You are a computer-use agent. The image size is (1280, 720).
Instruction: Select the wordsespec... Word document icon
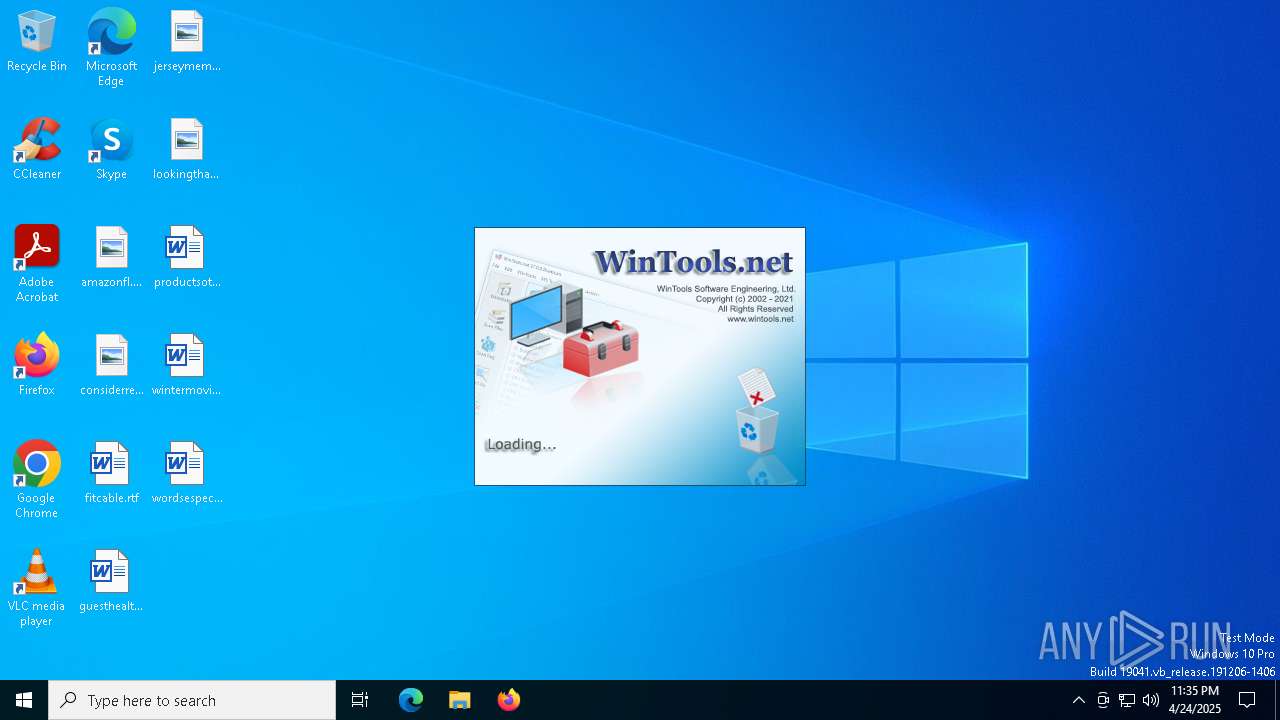click(x=187, y=474)
